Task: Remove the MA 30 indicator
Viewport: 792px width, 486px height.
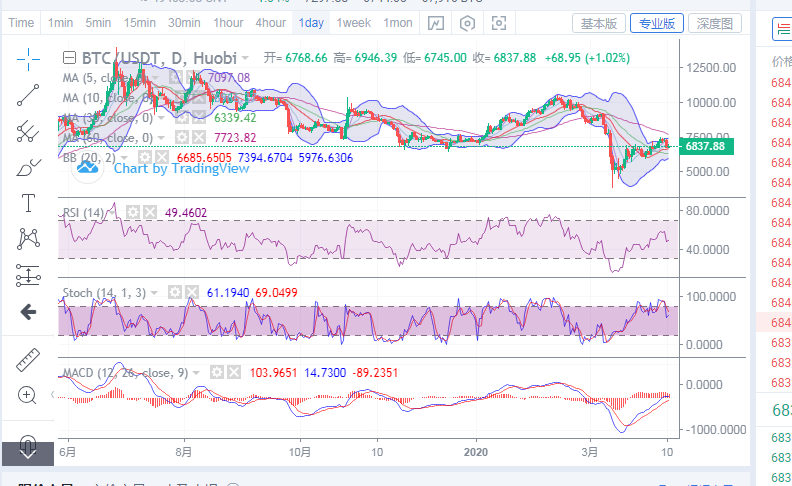Action: pyautogui.click(x=199, y=118)
